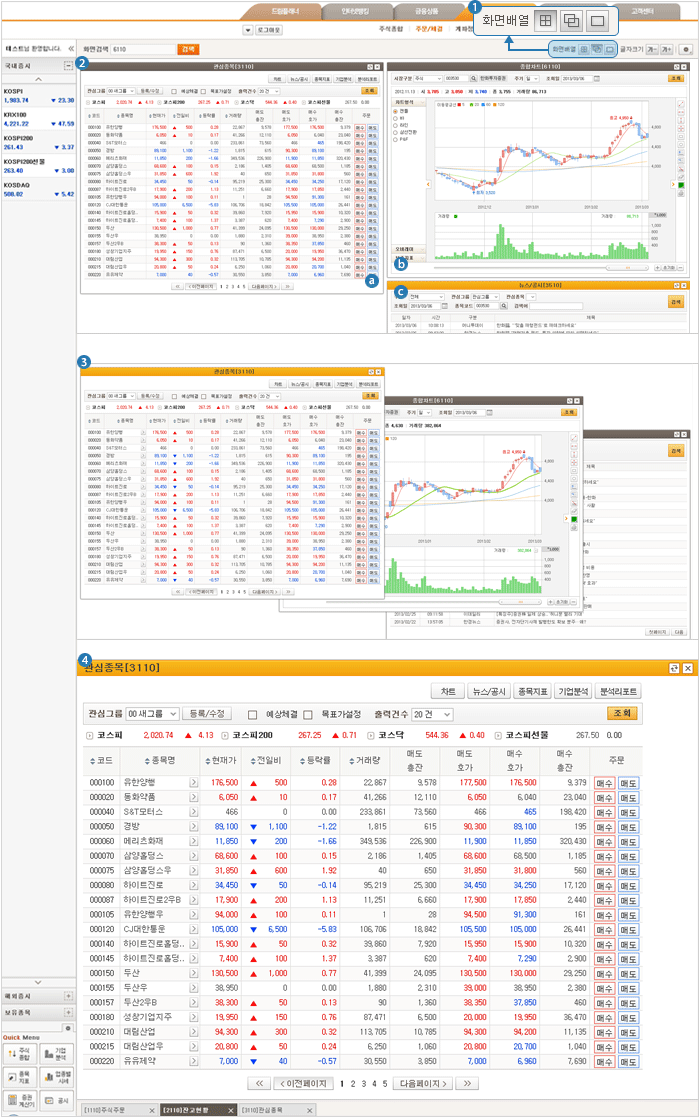This screenshot has width=700, height=1118.
Task: Open the 주식종합 top submenu item
Action: (x=391, y=29)
